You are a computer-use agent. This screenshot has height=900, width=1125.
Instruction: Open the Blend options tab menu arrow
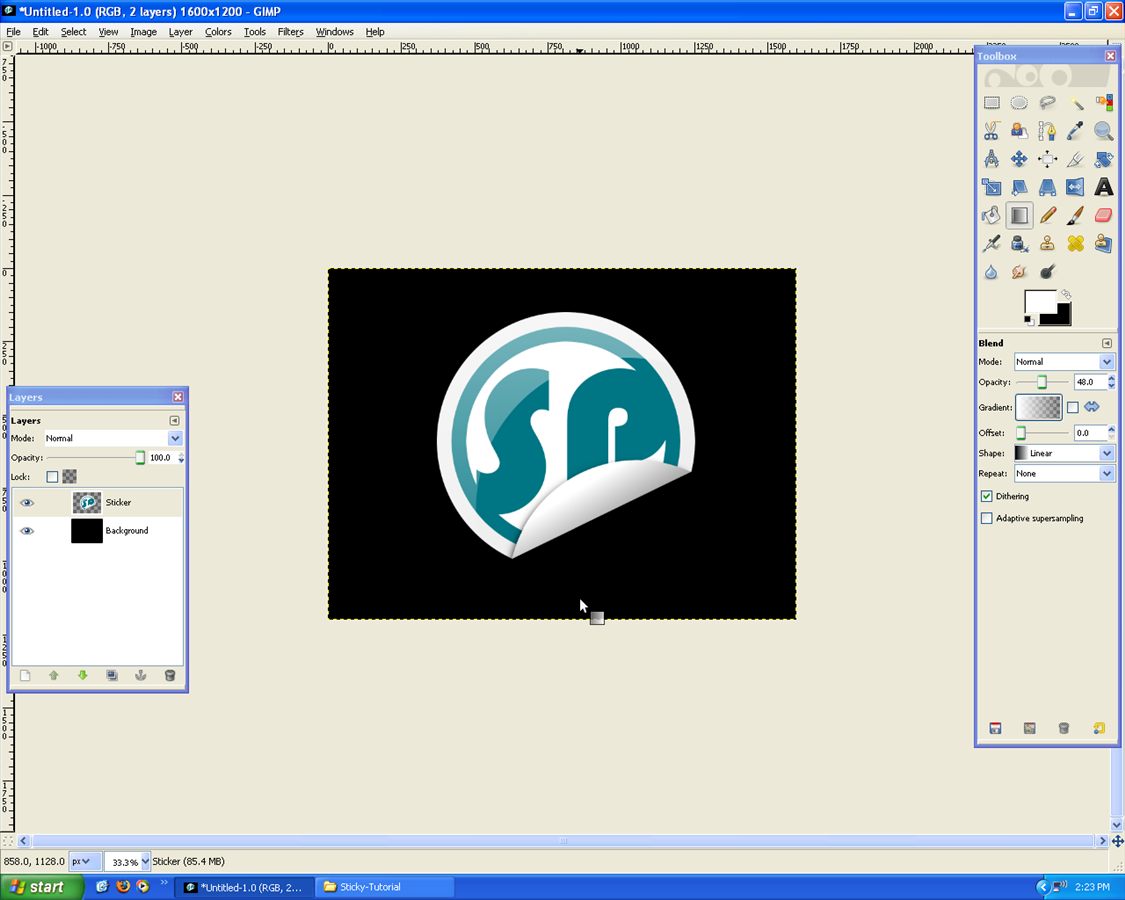pyautogui.click(x=1106, y=343)
